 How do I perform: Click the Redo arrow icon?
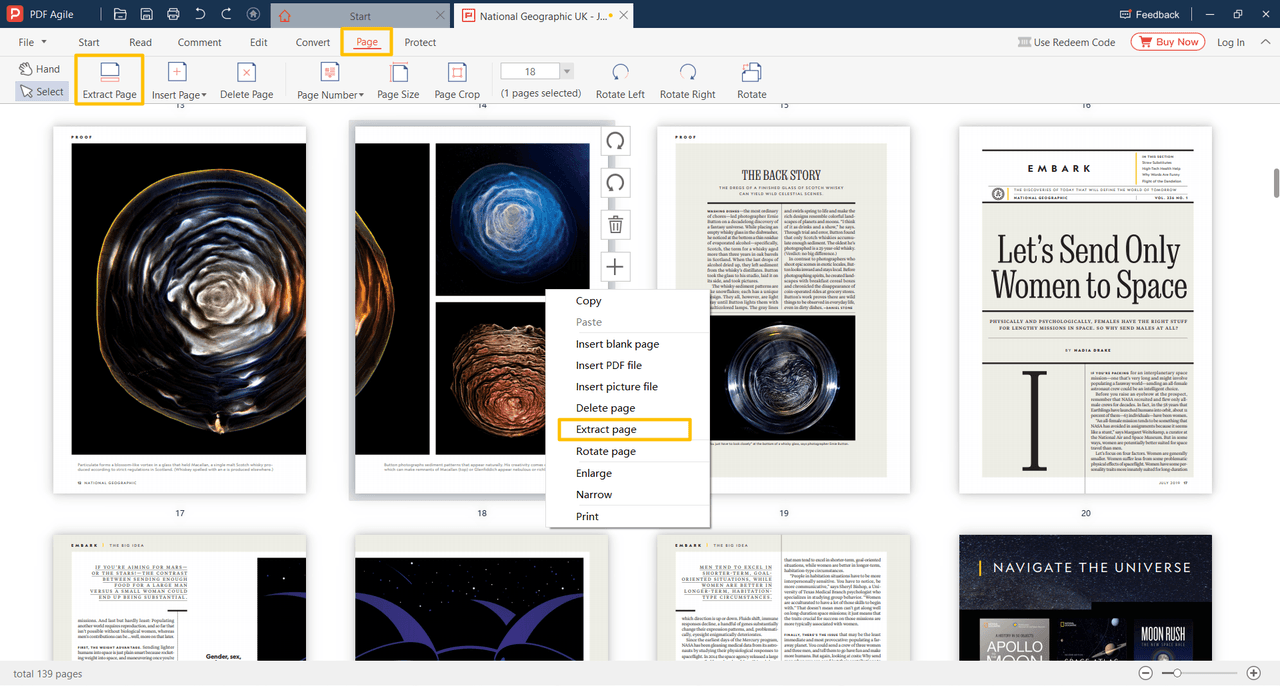coord(226,15)
